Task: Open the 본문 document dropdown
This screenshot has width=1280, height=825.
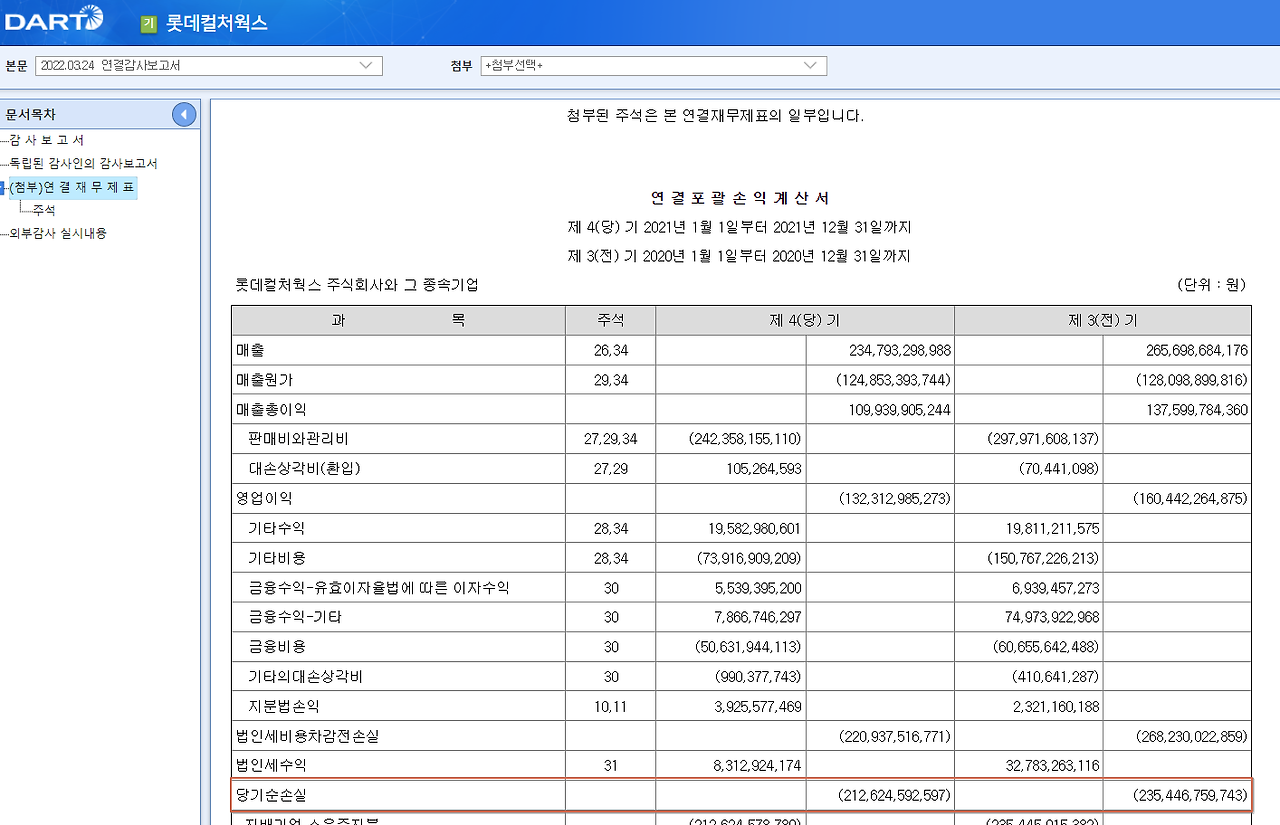Action: pos(209,66)
